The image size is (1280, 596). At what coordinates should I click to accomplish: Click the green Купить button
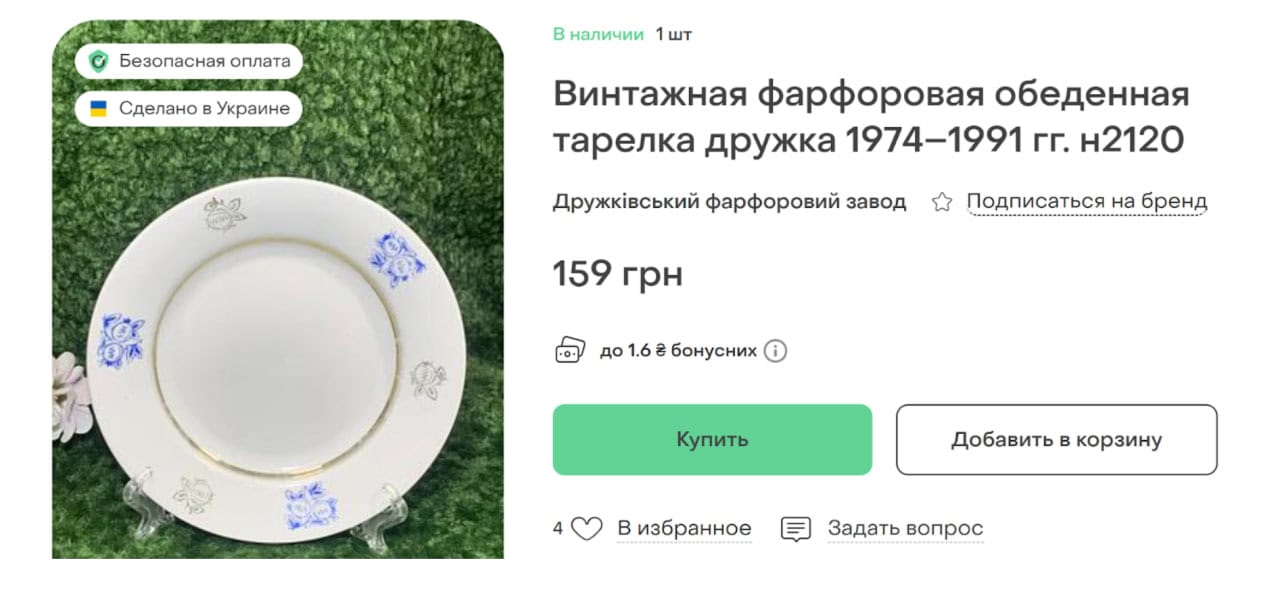(712, 439)
